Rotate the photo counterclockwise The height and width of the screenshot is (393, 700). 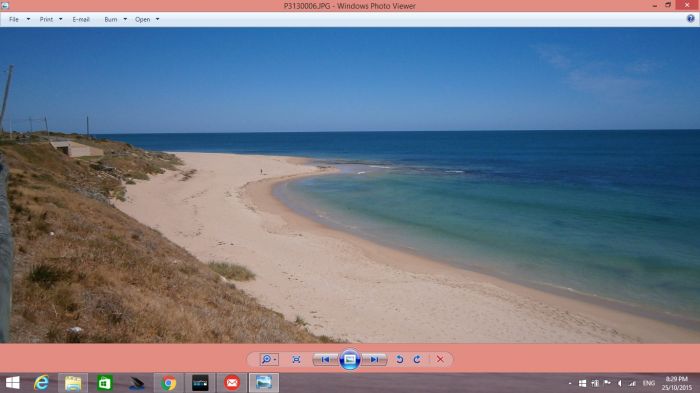(x=400, y=360)
